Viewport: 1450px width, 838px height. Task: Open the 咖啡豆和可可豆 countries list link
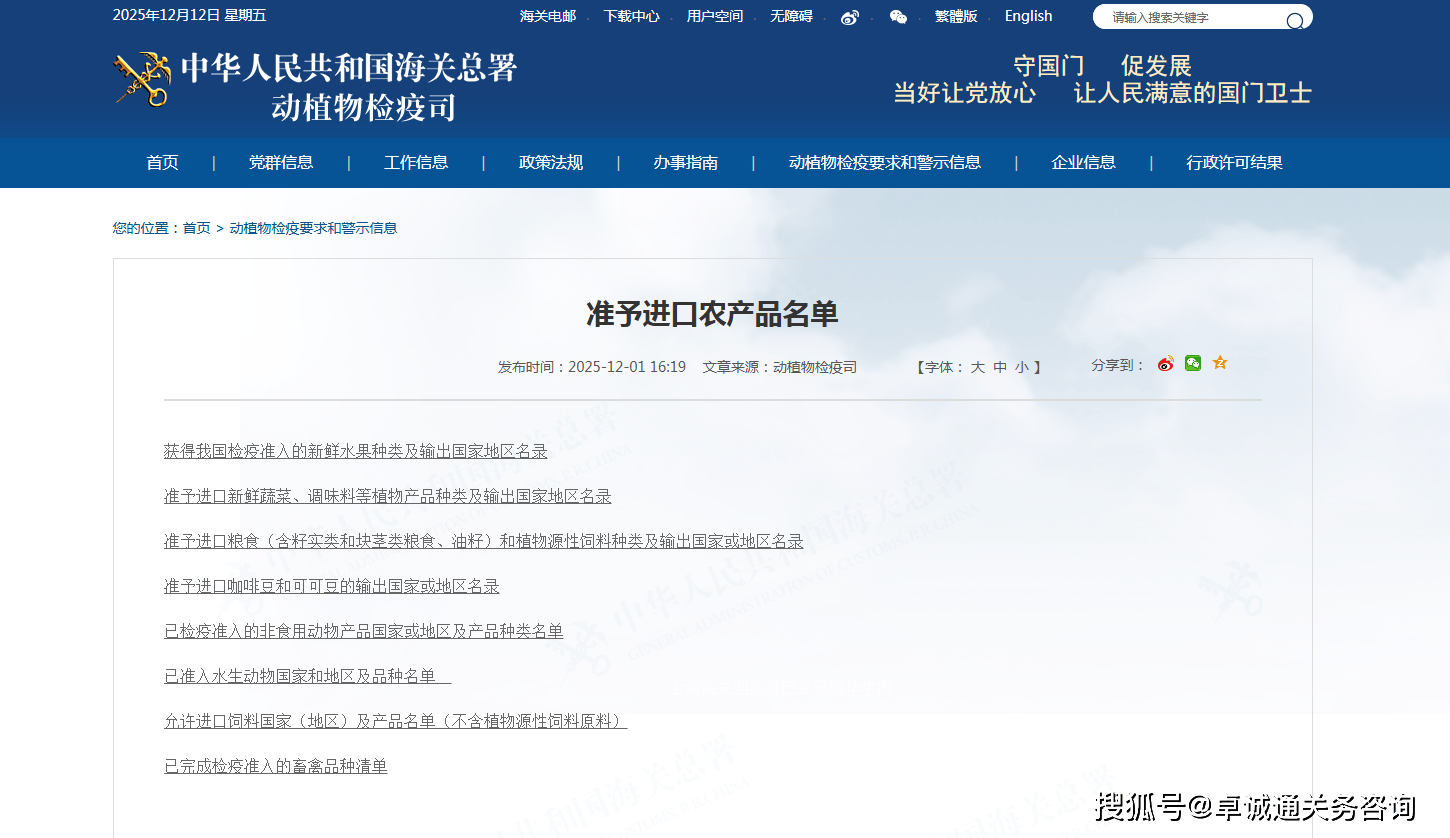[331, 586]
